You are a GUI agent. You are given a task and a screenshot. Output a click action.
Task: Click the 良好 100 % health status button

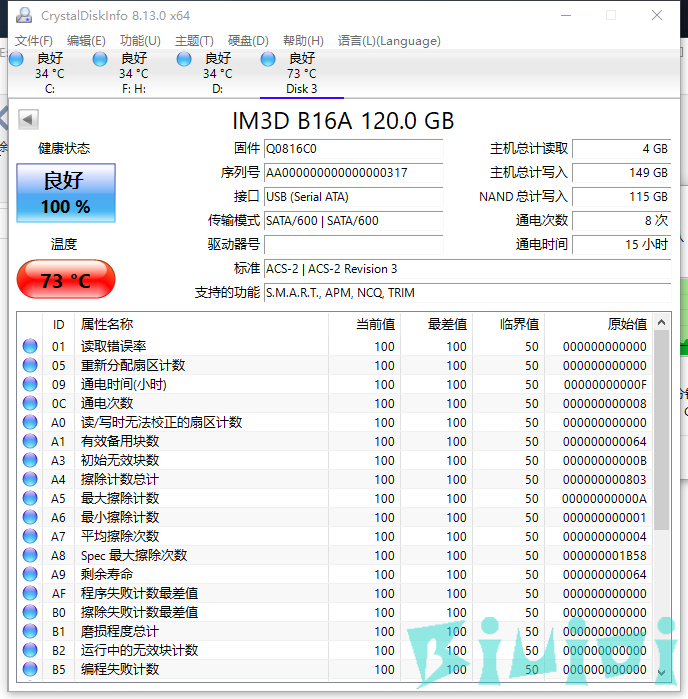tap(66, 193)
